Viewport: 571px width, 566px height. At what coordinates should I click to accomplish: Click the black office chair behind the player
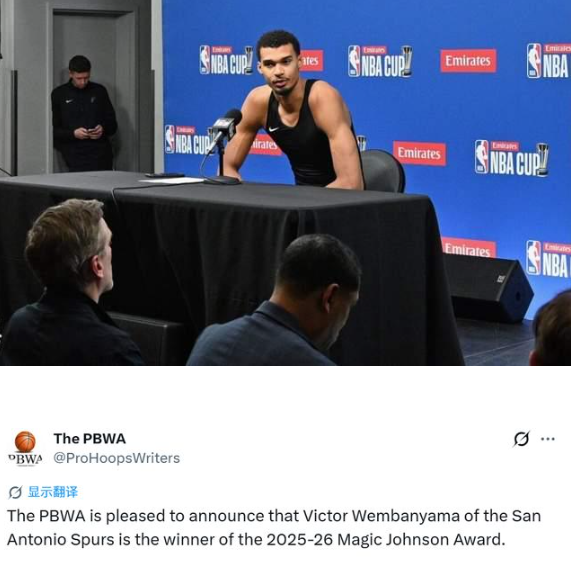(382, 171)
